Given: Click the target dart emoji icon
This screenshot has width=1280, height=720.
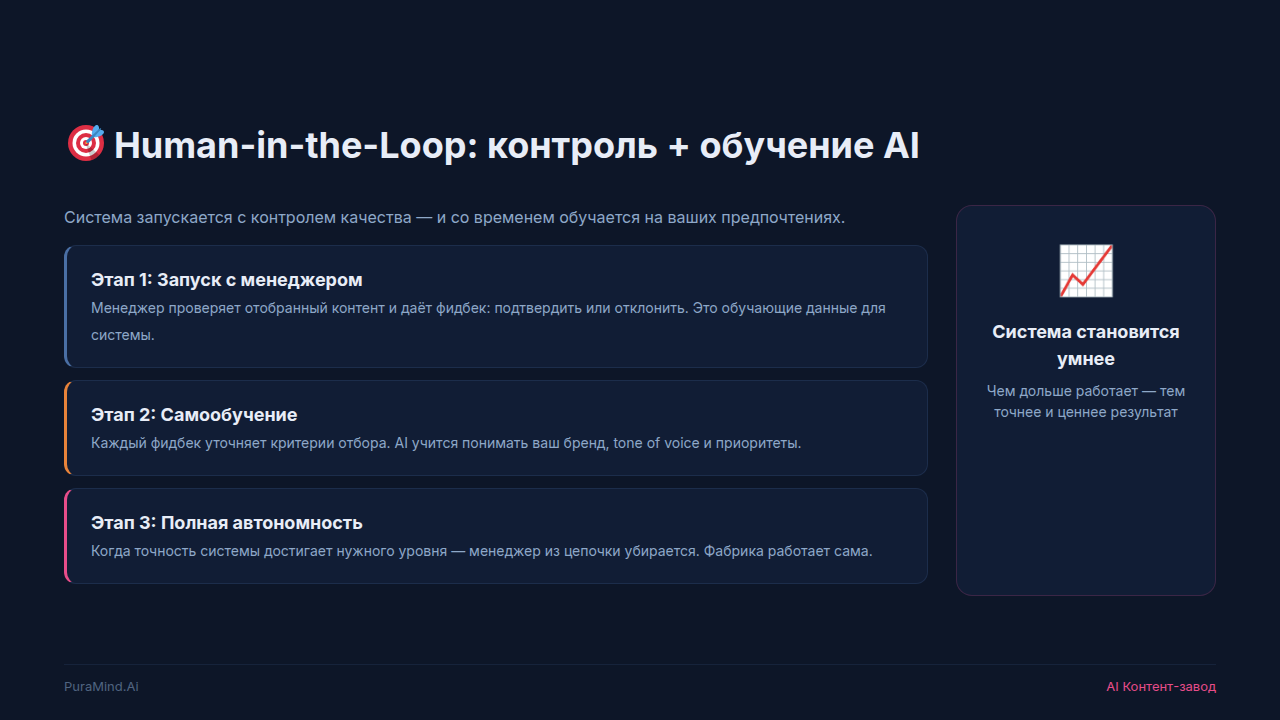Looking at the screenshot, I should tap(85, 144).
